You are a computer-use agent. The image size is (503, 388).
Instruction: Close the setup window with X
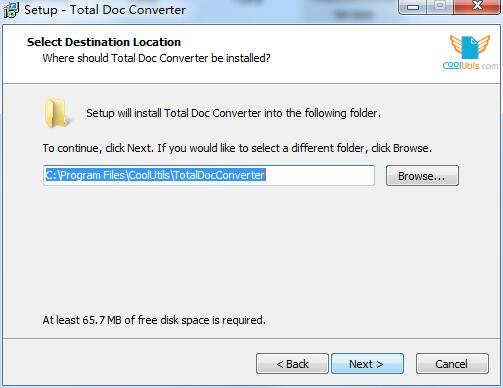coord(477,6)
